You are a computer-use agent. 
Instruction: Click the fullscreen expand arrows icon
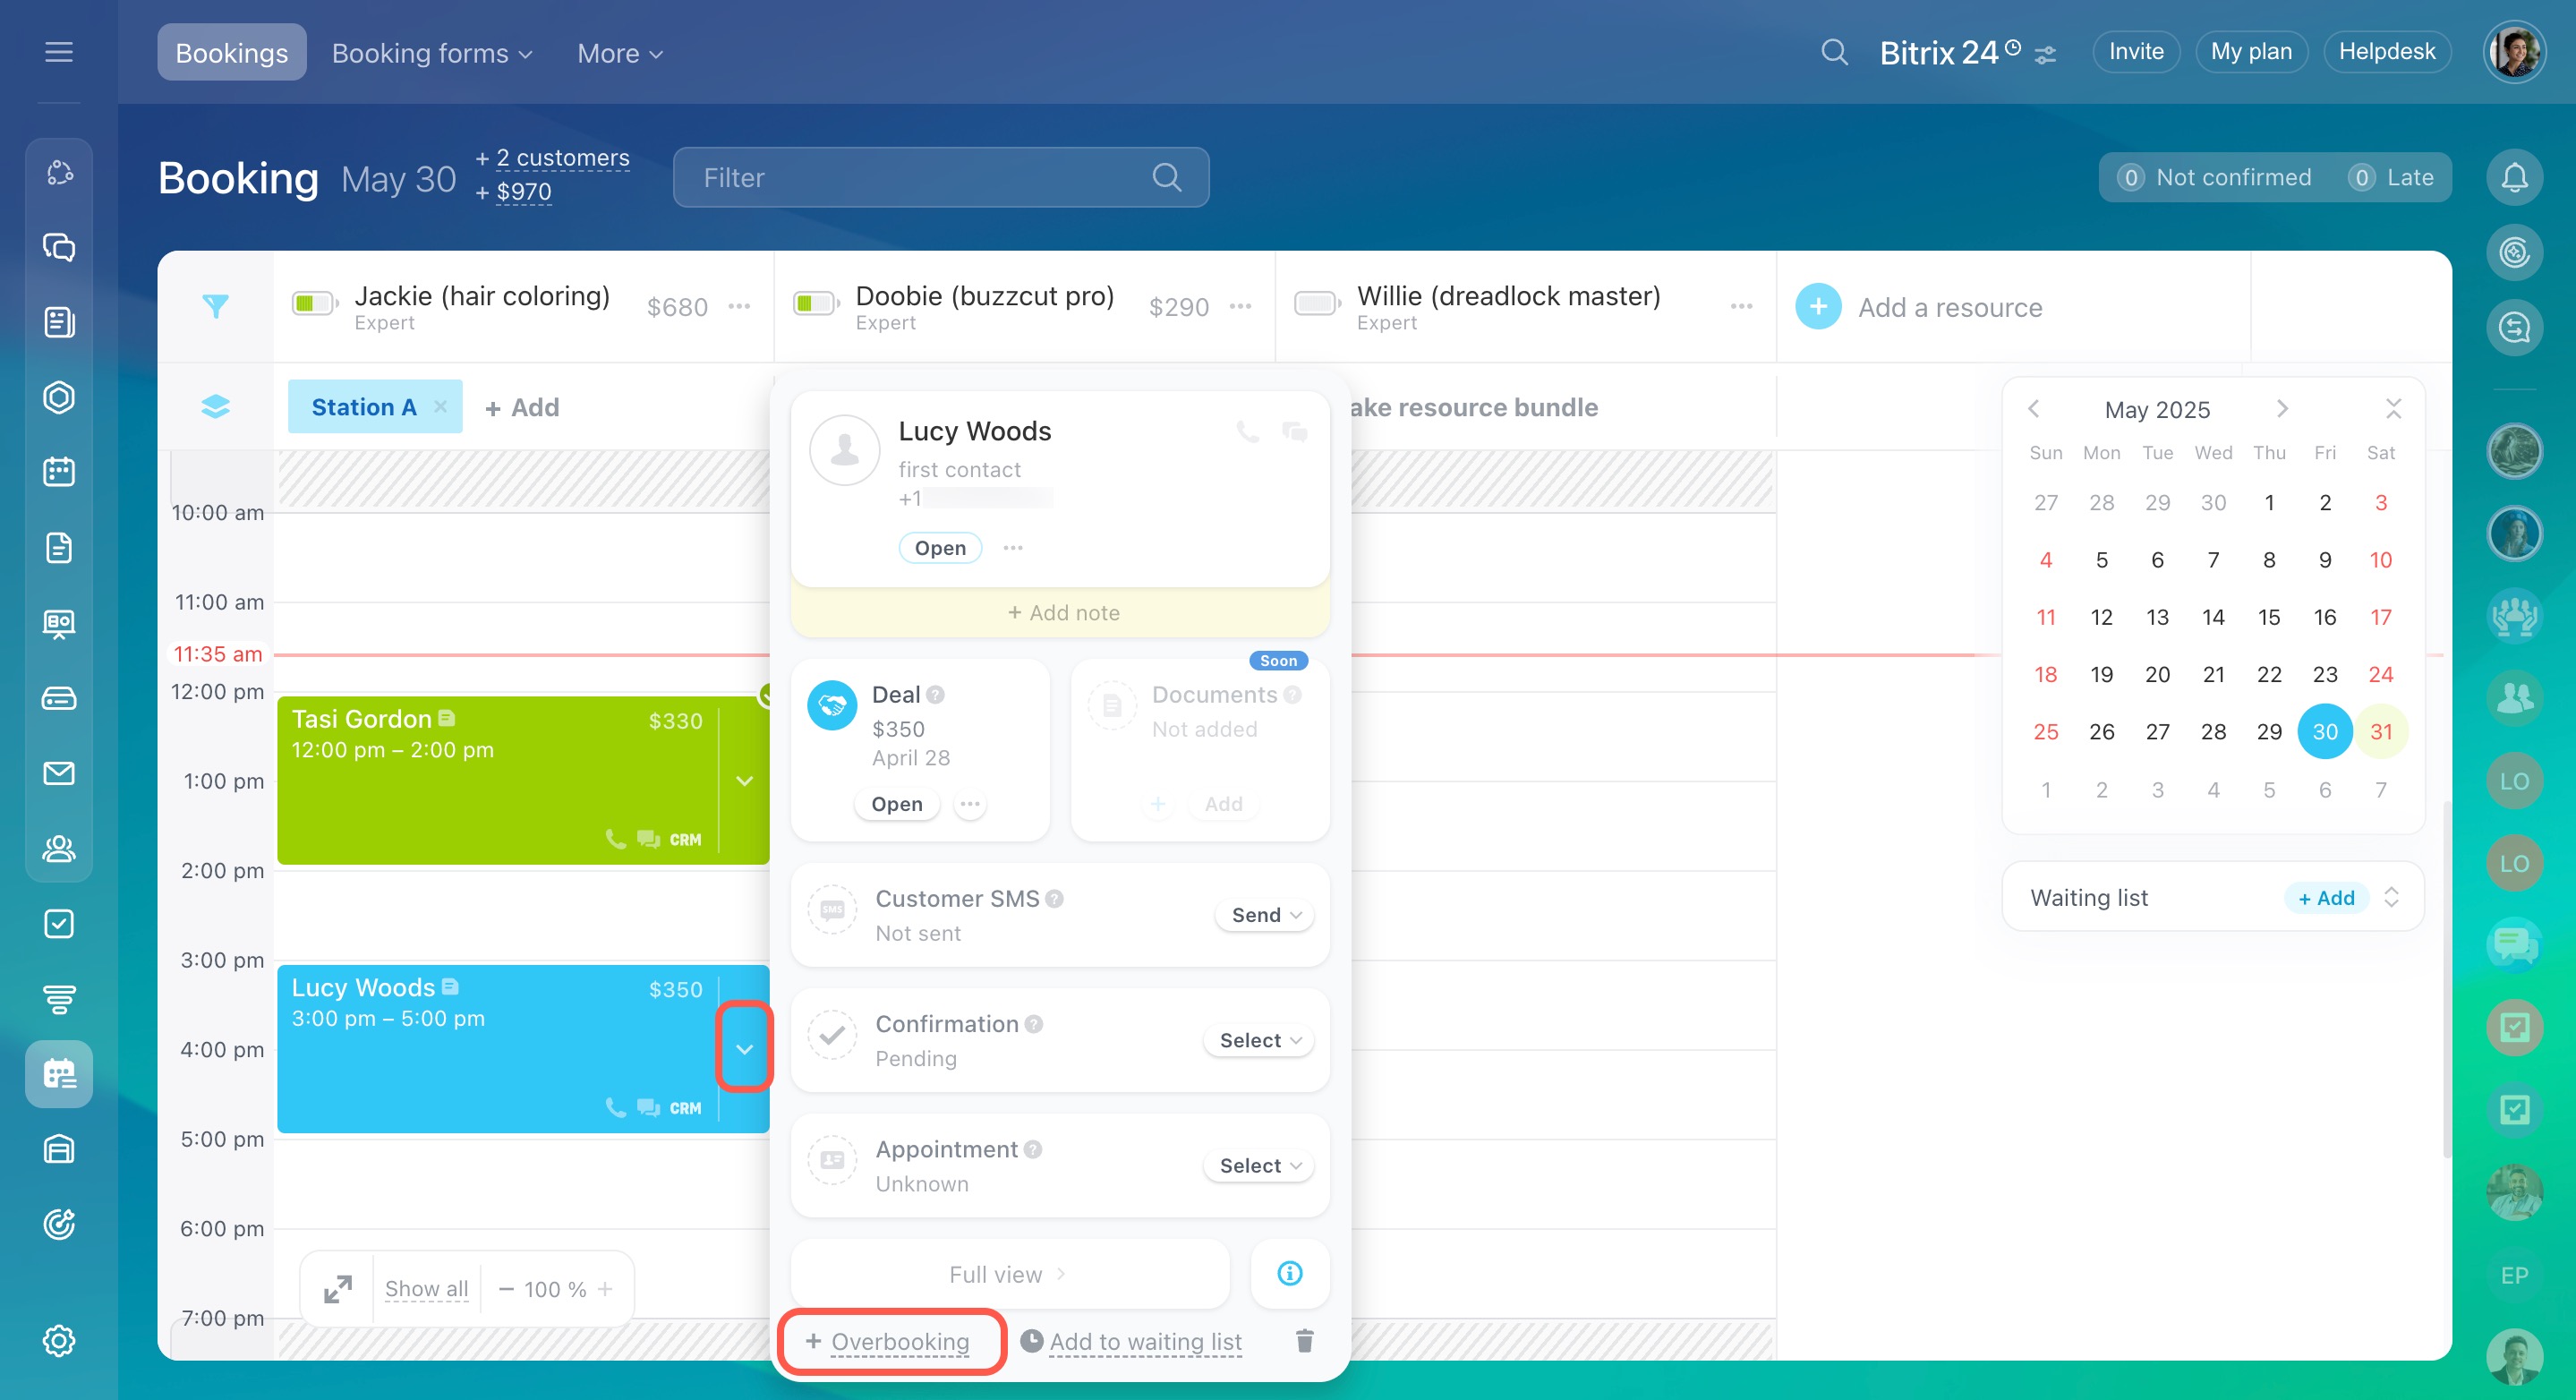coord(338,1289)
